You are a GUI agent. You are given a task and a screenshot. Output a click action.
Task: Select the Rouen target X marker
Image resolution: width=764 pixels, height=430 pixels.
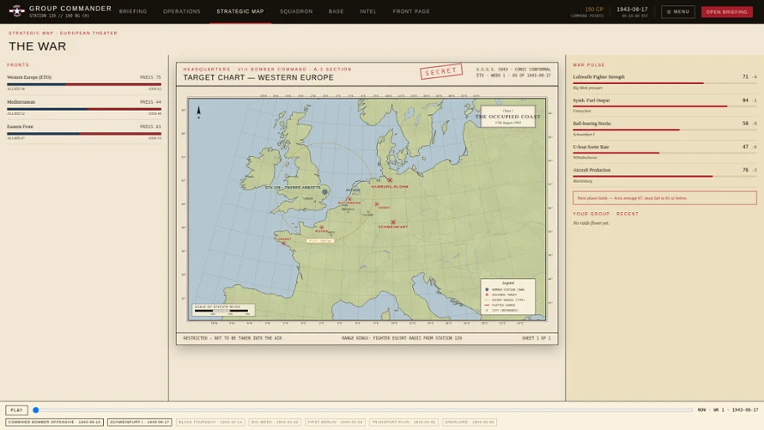coord(322,227)
